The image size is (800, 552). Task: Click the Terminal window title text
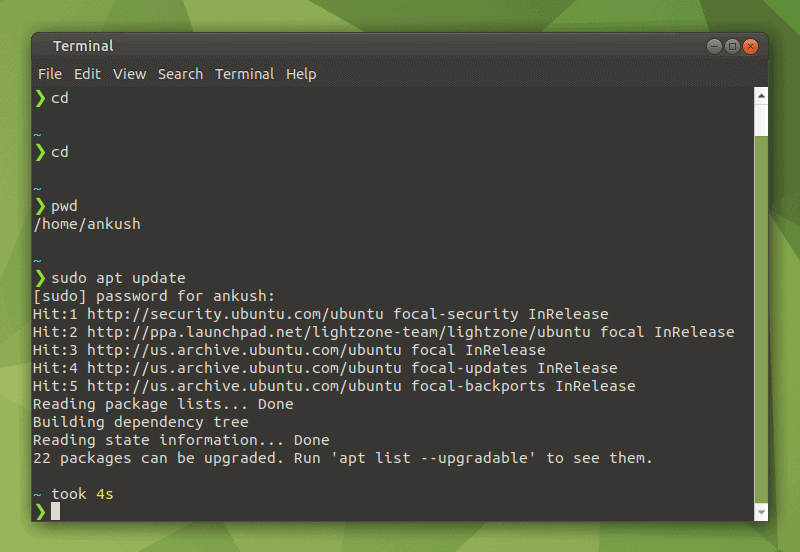click(83, 46)
